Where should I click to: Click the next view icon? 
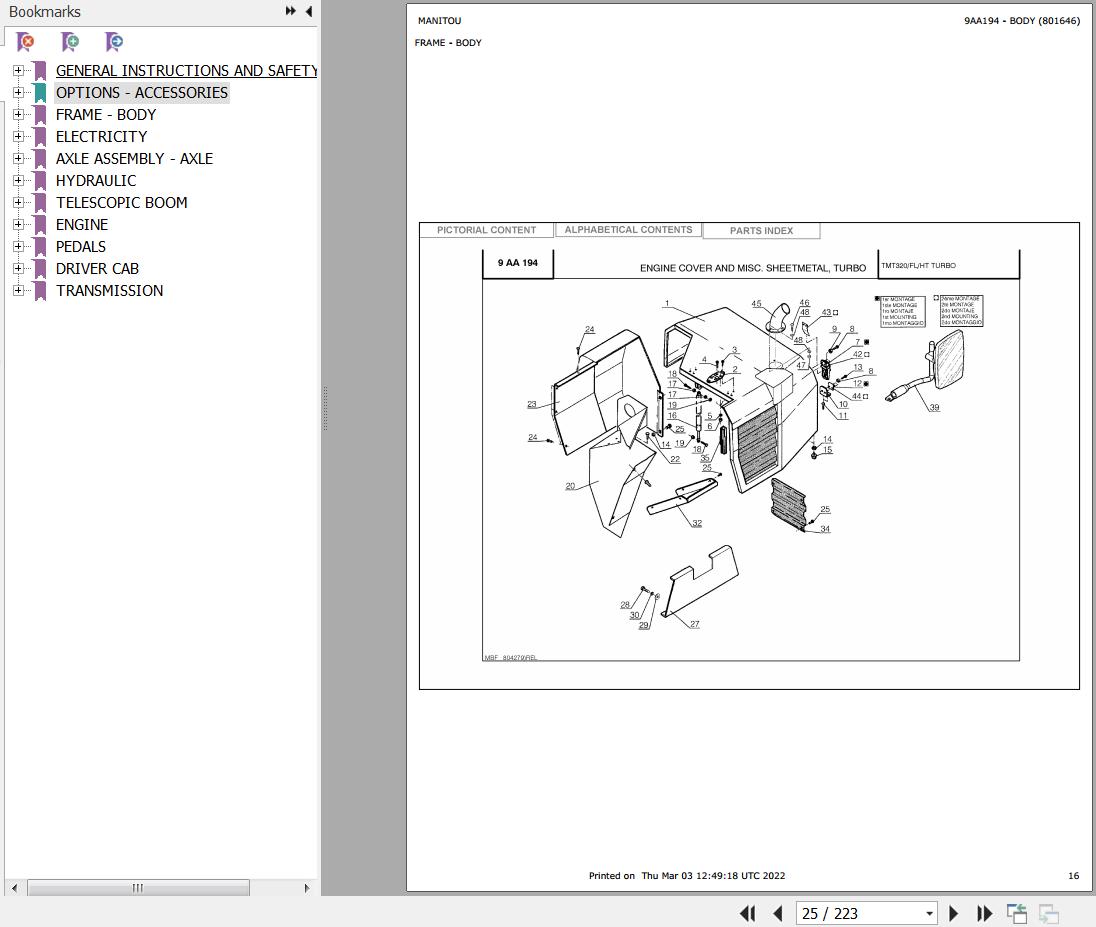click(x=1048, y=913)
